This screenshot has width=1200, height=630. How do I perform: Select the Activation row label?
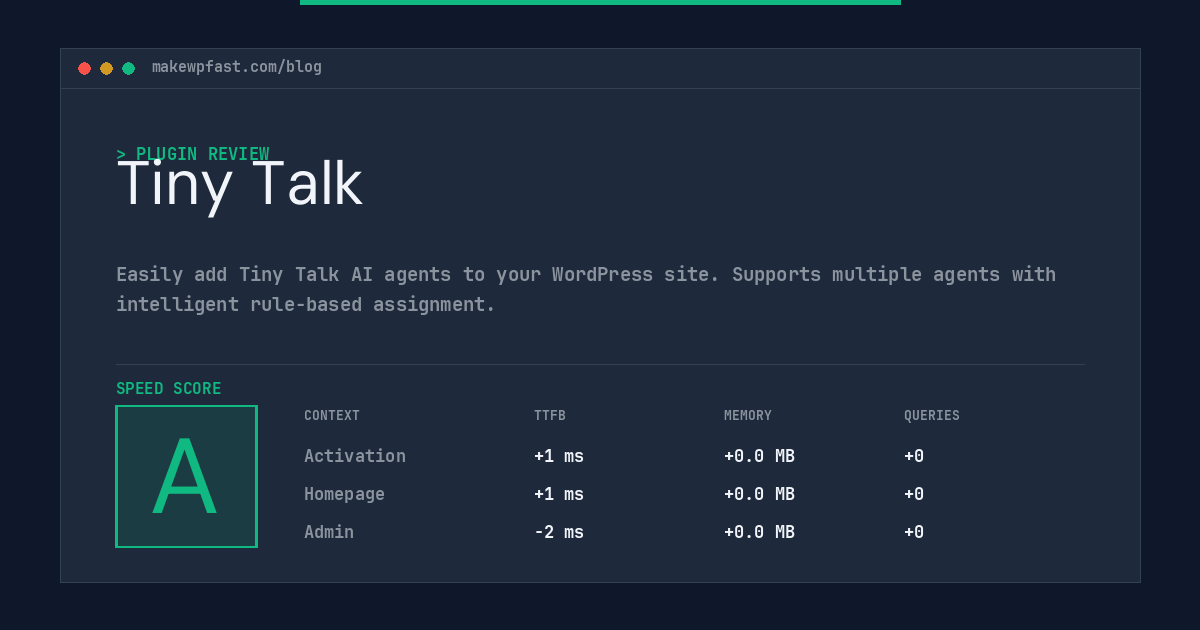click(x=355, y=456)
